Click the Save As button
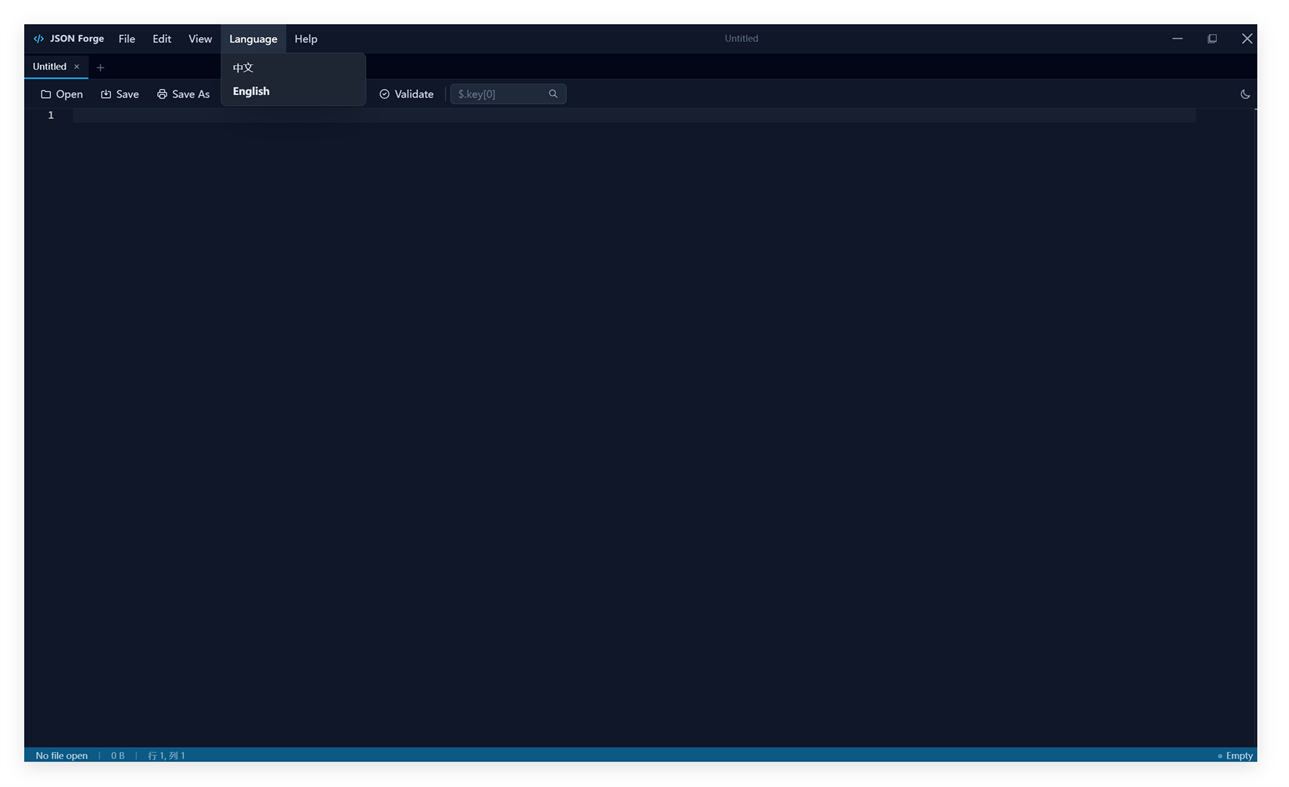The height and width of the screenshot is (787, 1289). [x=183, y=94]
